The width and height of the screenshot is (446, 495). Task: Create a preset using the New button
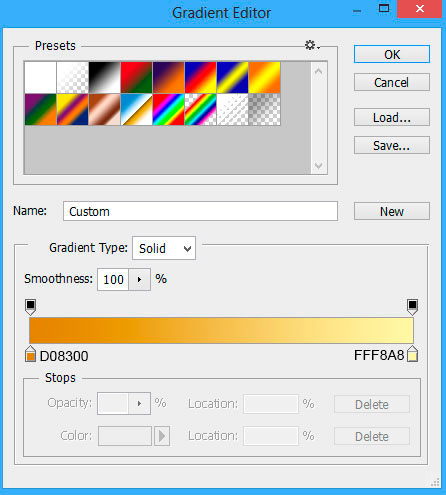click(x=392, y=211)
